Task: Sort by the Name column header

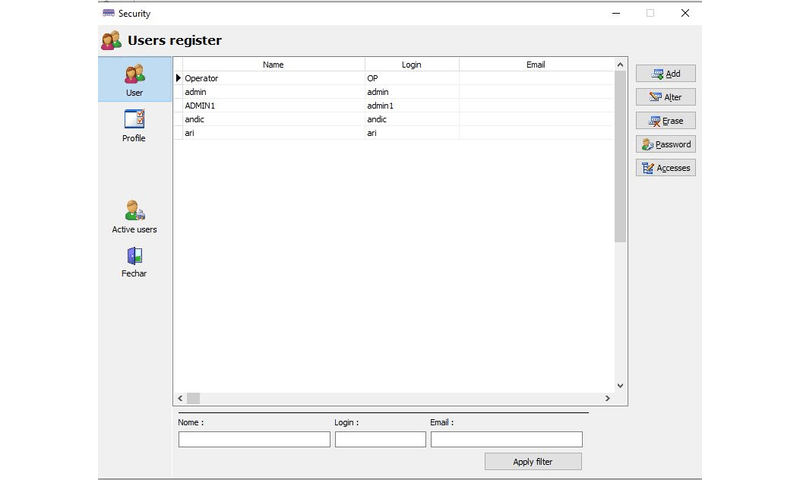Action: tap(273, 64)
